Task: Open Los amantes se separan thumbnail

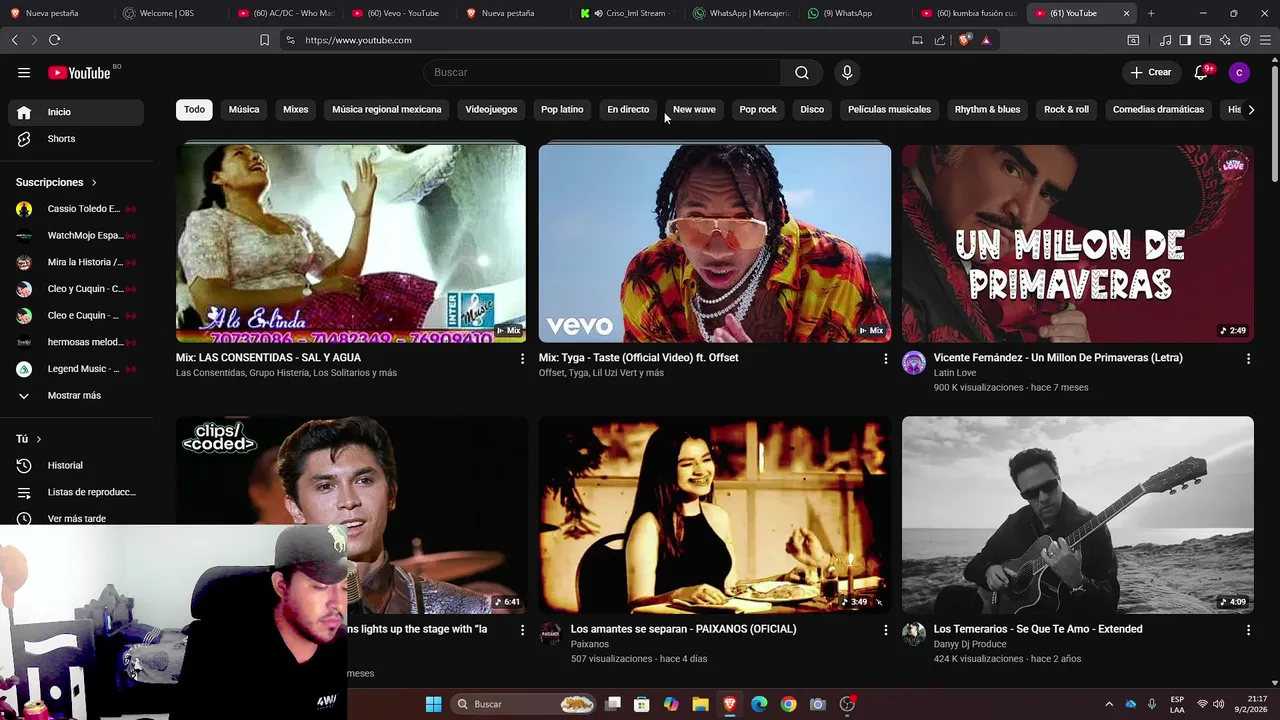Action: point(714,515)
